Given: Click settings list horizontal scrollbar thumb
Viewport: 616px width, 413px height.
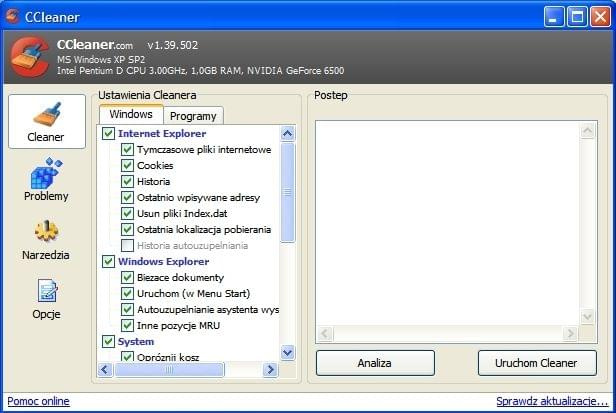Looking at the screenshot, I should 169,369.
